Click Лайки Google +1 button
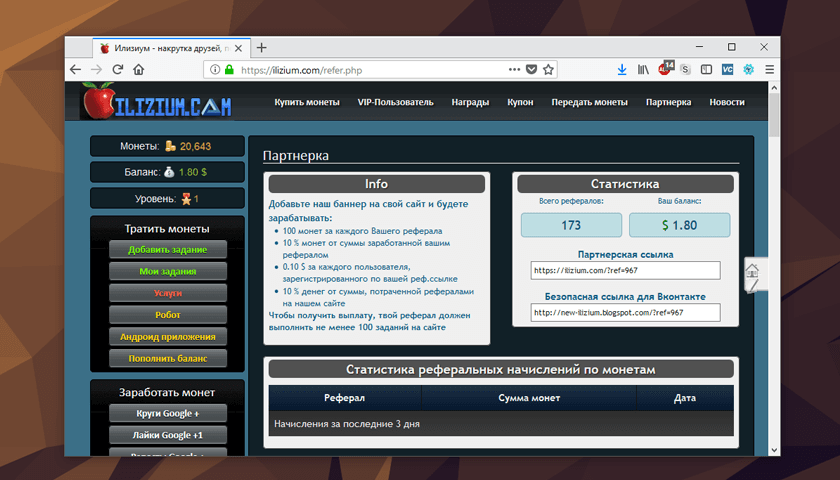 point(168,435)
